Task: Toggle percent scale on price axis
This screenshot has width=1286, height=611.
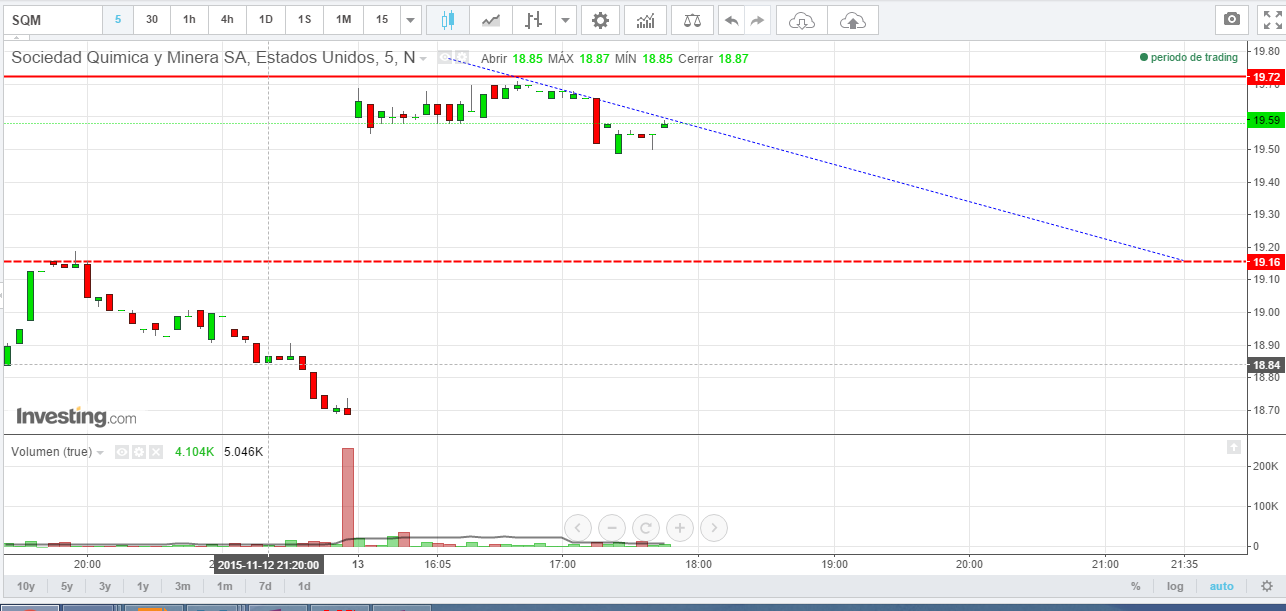Action: [1135, 586]
